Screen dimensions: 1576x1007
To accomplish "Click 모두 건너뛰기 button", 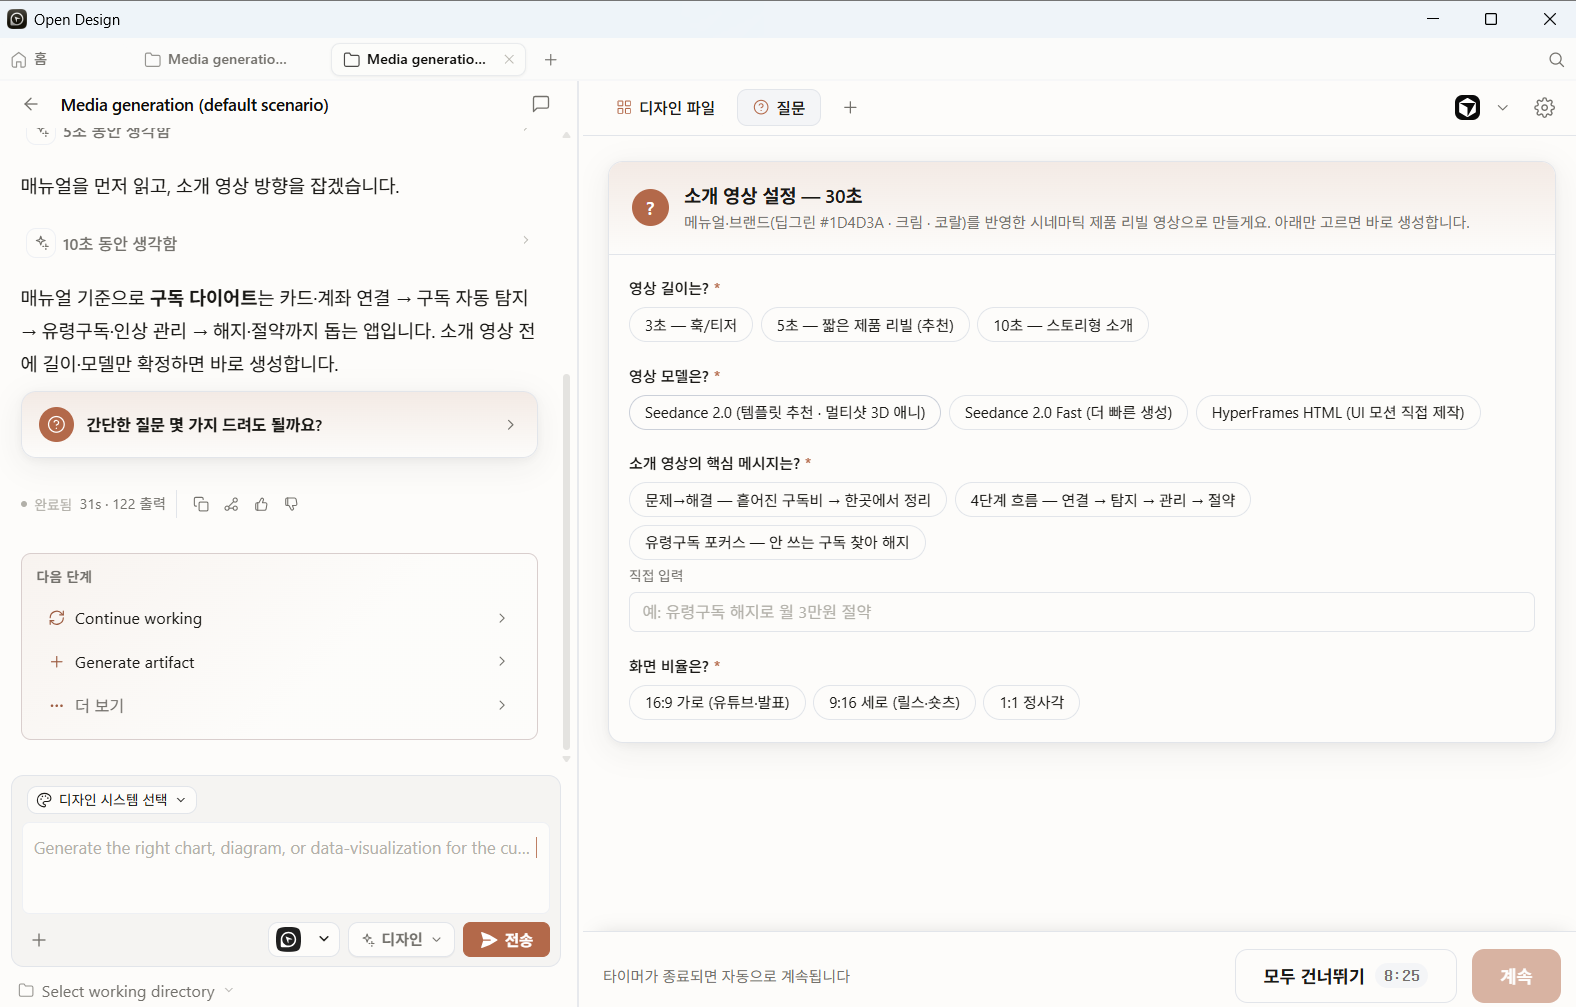I will tap(1345, 976).
